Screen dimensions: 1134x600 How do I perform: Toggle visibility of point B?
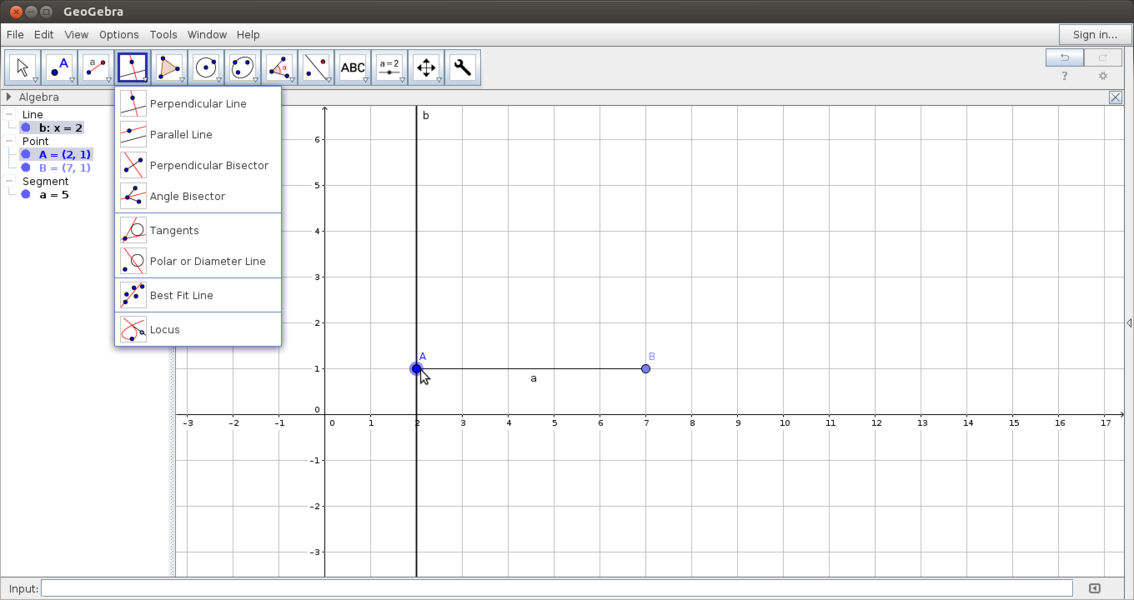pyautogui.click(x=25, y=167)
